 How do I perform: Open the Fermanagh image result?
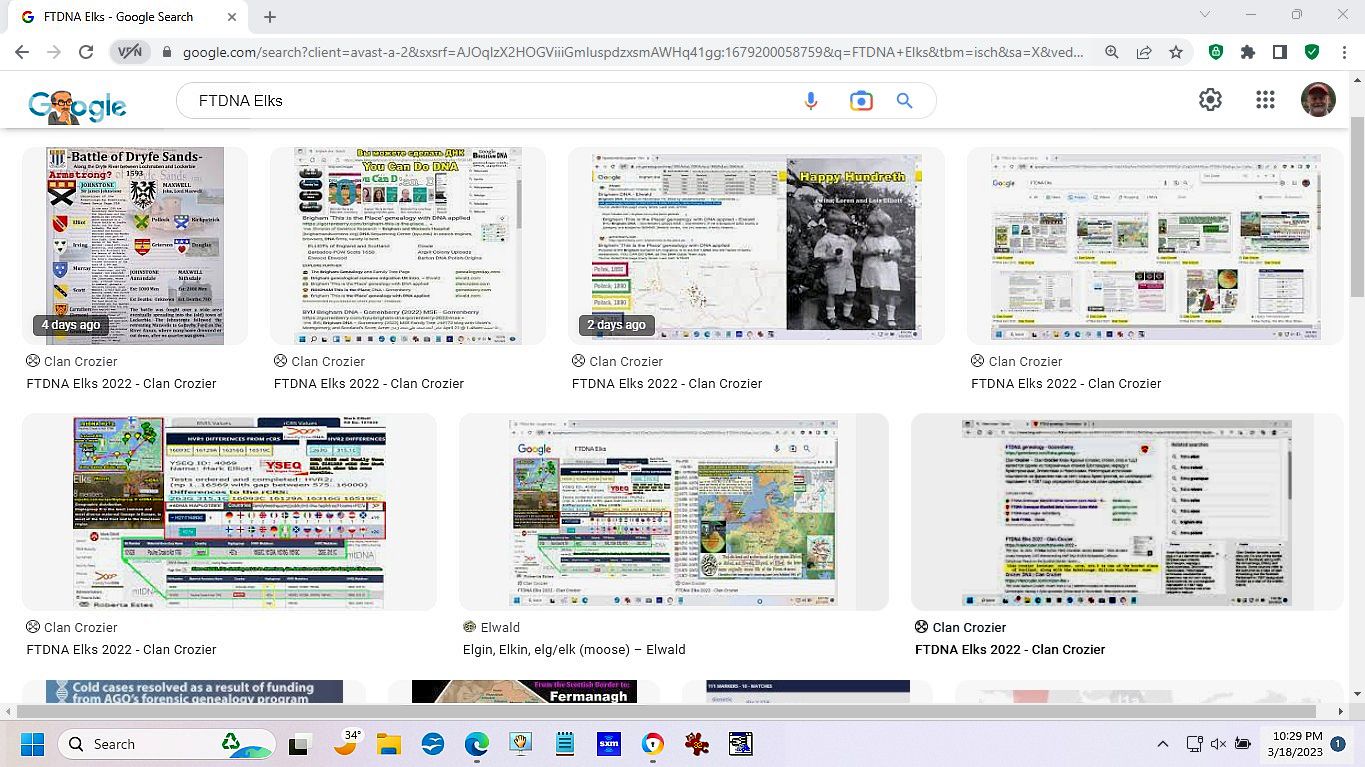pyautogui.click(x=524, y=691)
